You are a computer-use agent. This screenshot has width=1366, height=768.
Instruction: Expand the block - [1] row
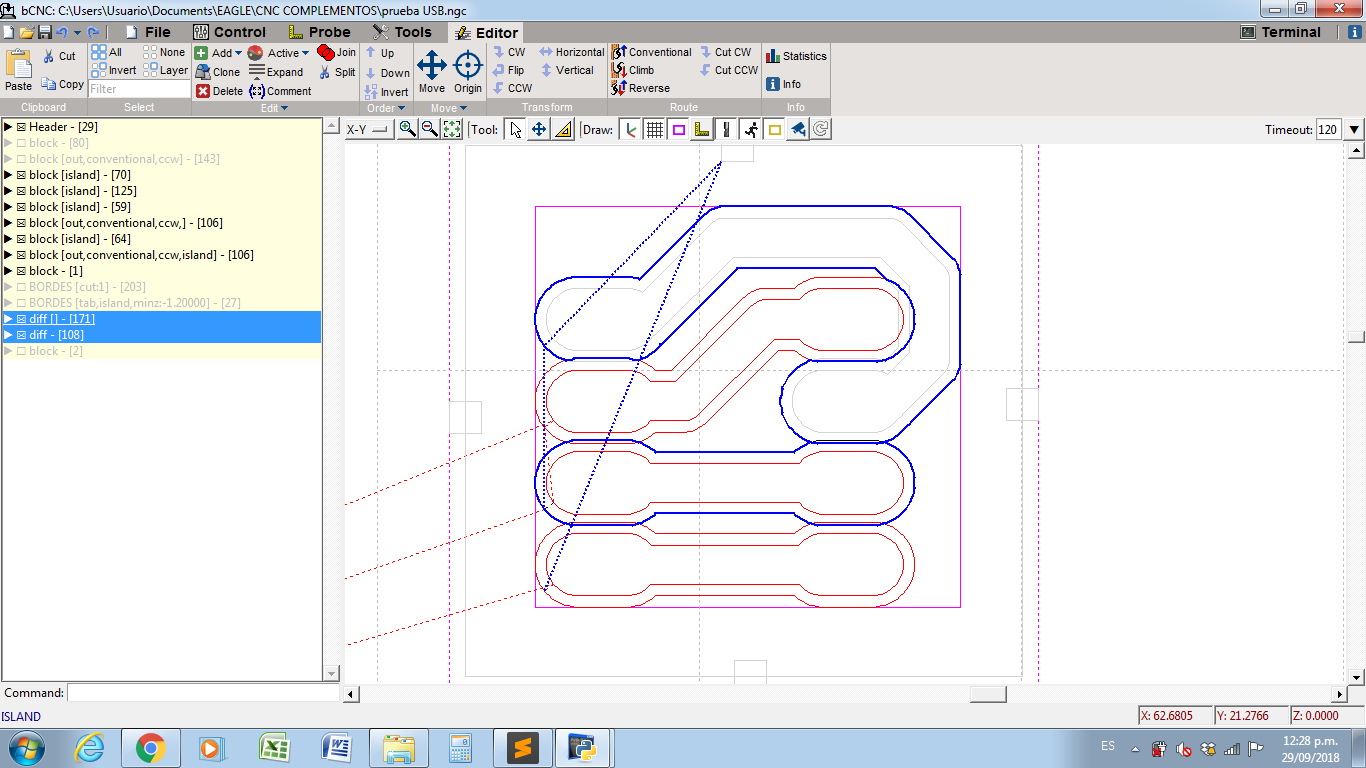click(x=8, y=271)
